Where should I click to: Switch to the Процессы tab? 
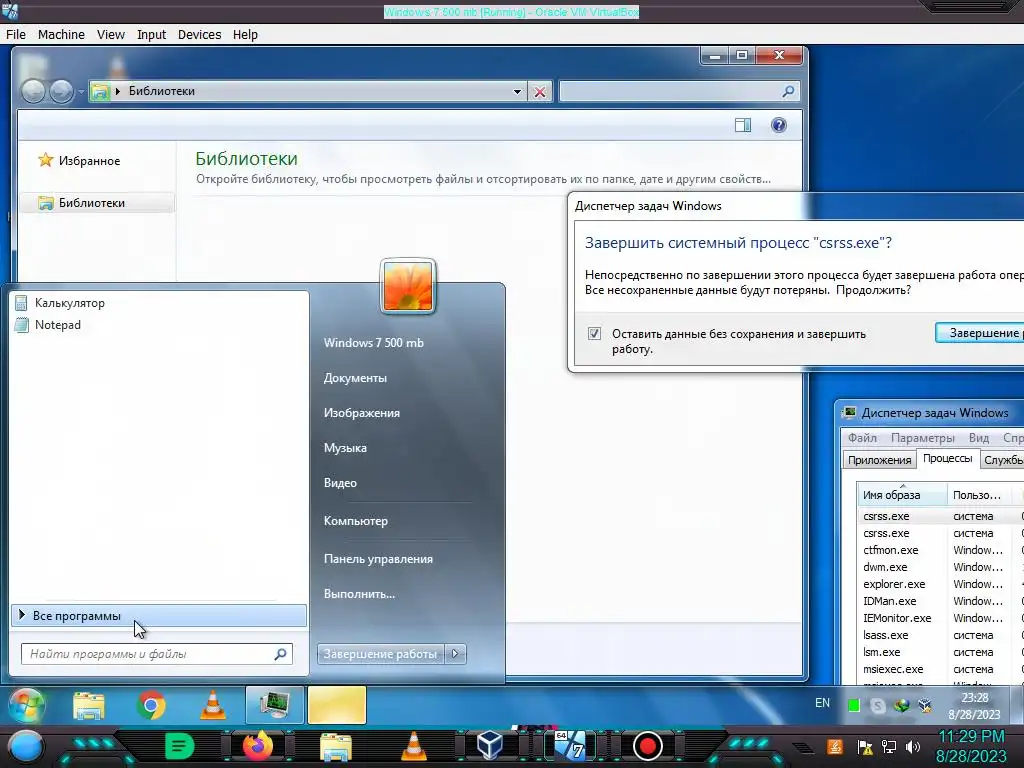pyautogui.click(x=948, y=458)
